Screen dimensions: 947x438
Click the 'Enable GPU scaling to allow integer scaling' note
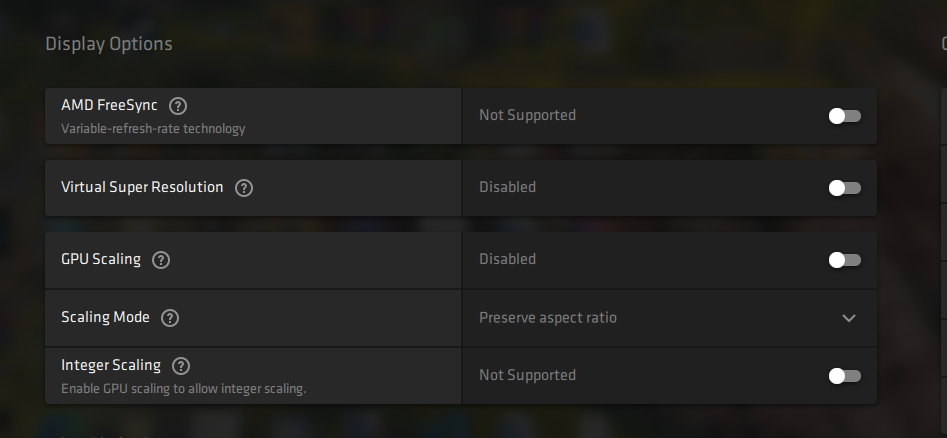[x=183, y=389]
